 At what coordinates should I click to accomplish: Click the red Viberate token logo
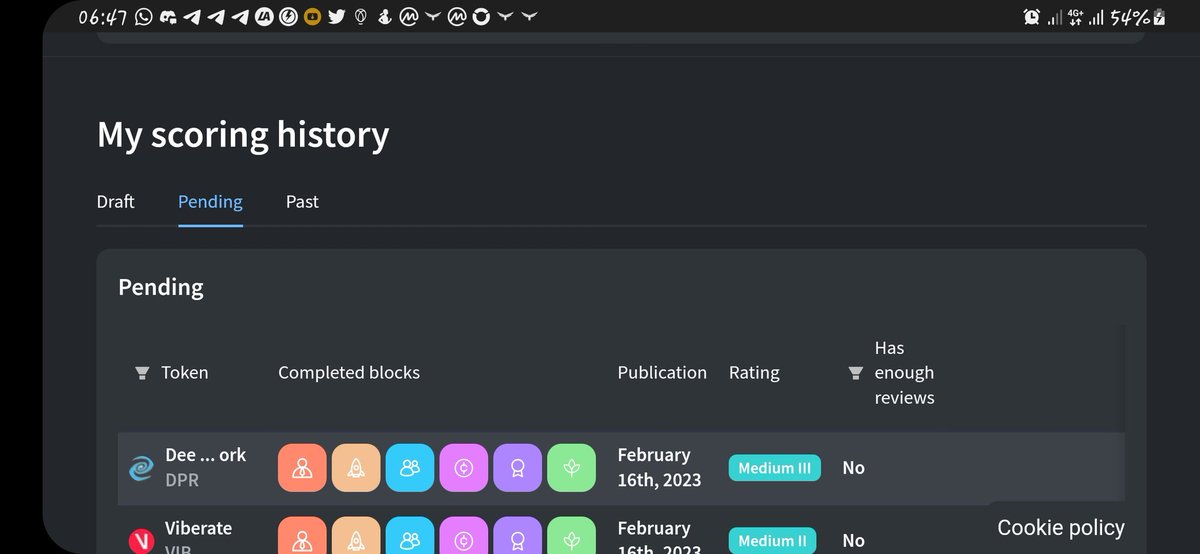click(x=141, y=541)
